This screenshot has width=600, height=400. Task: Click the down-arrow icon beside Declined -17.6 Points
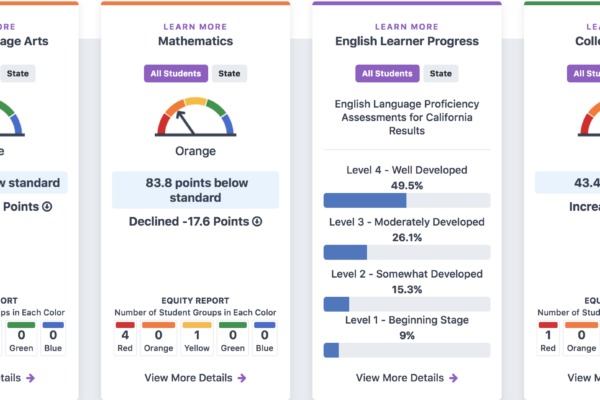257,222
